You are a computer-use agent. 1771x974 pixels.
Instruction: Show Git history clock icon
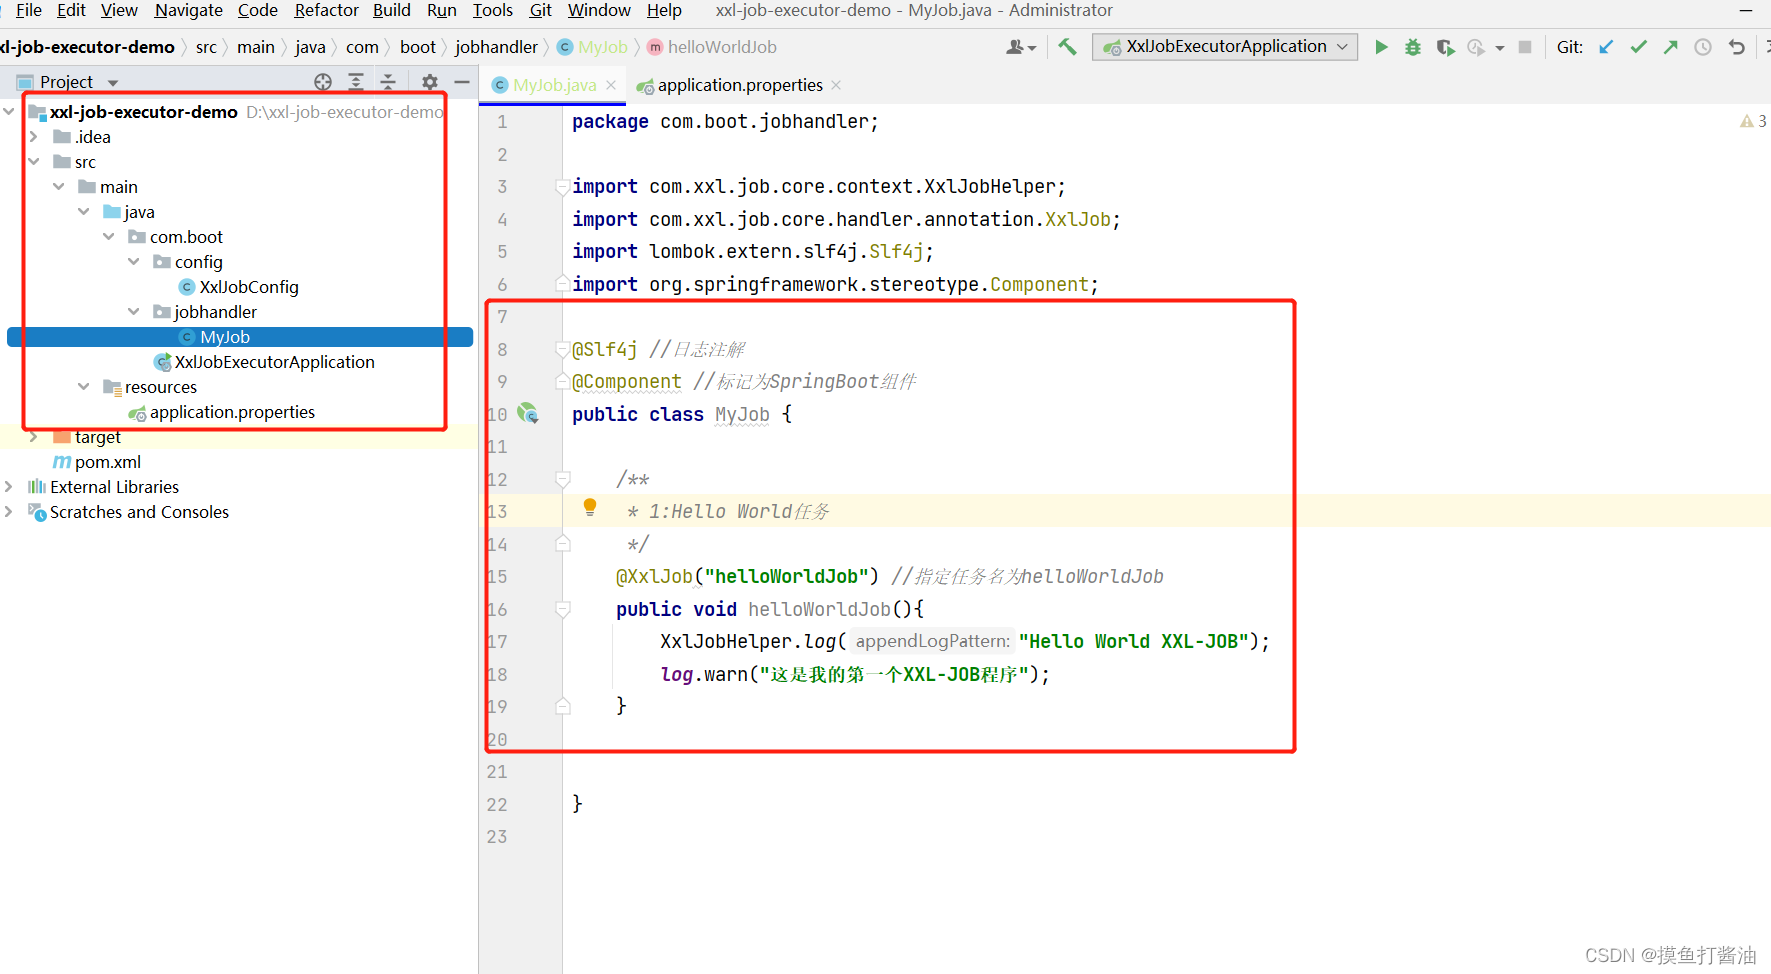click(1703, 47)
